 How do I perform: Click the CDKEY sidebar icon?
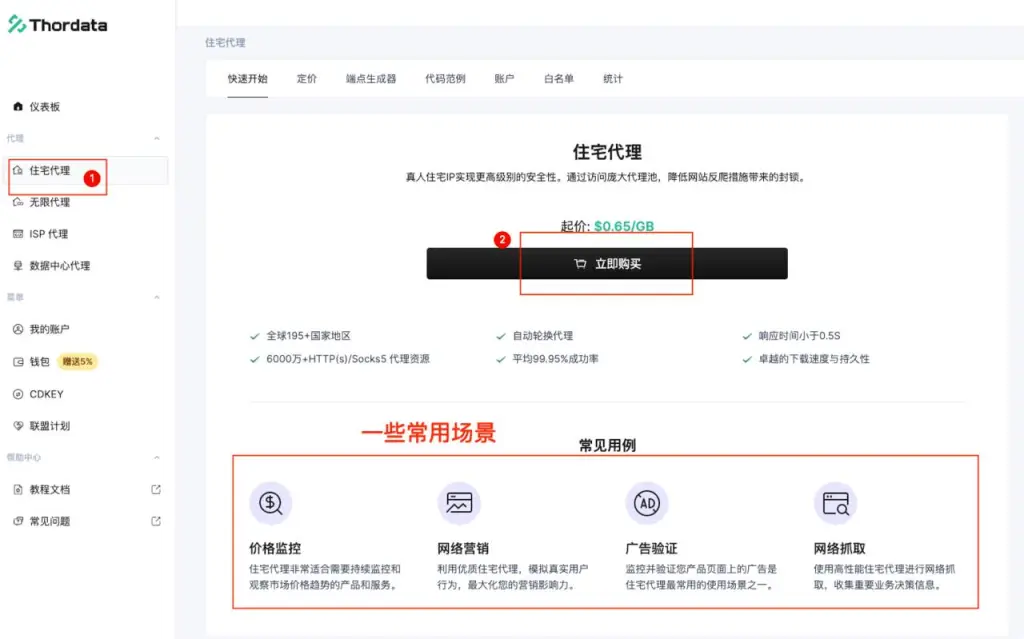18,394
